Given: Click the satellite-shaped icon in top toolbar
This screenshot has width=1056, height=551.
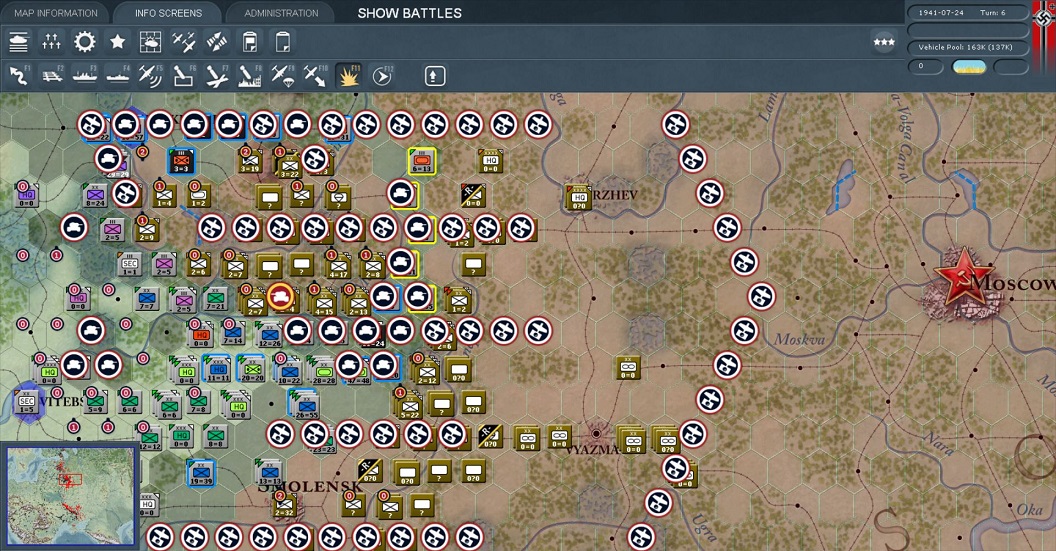Looking at the screenshot, I should point(216,42).
